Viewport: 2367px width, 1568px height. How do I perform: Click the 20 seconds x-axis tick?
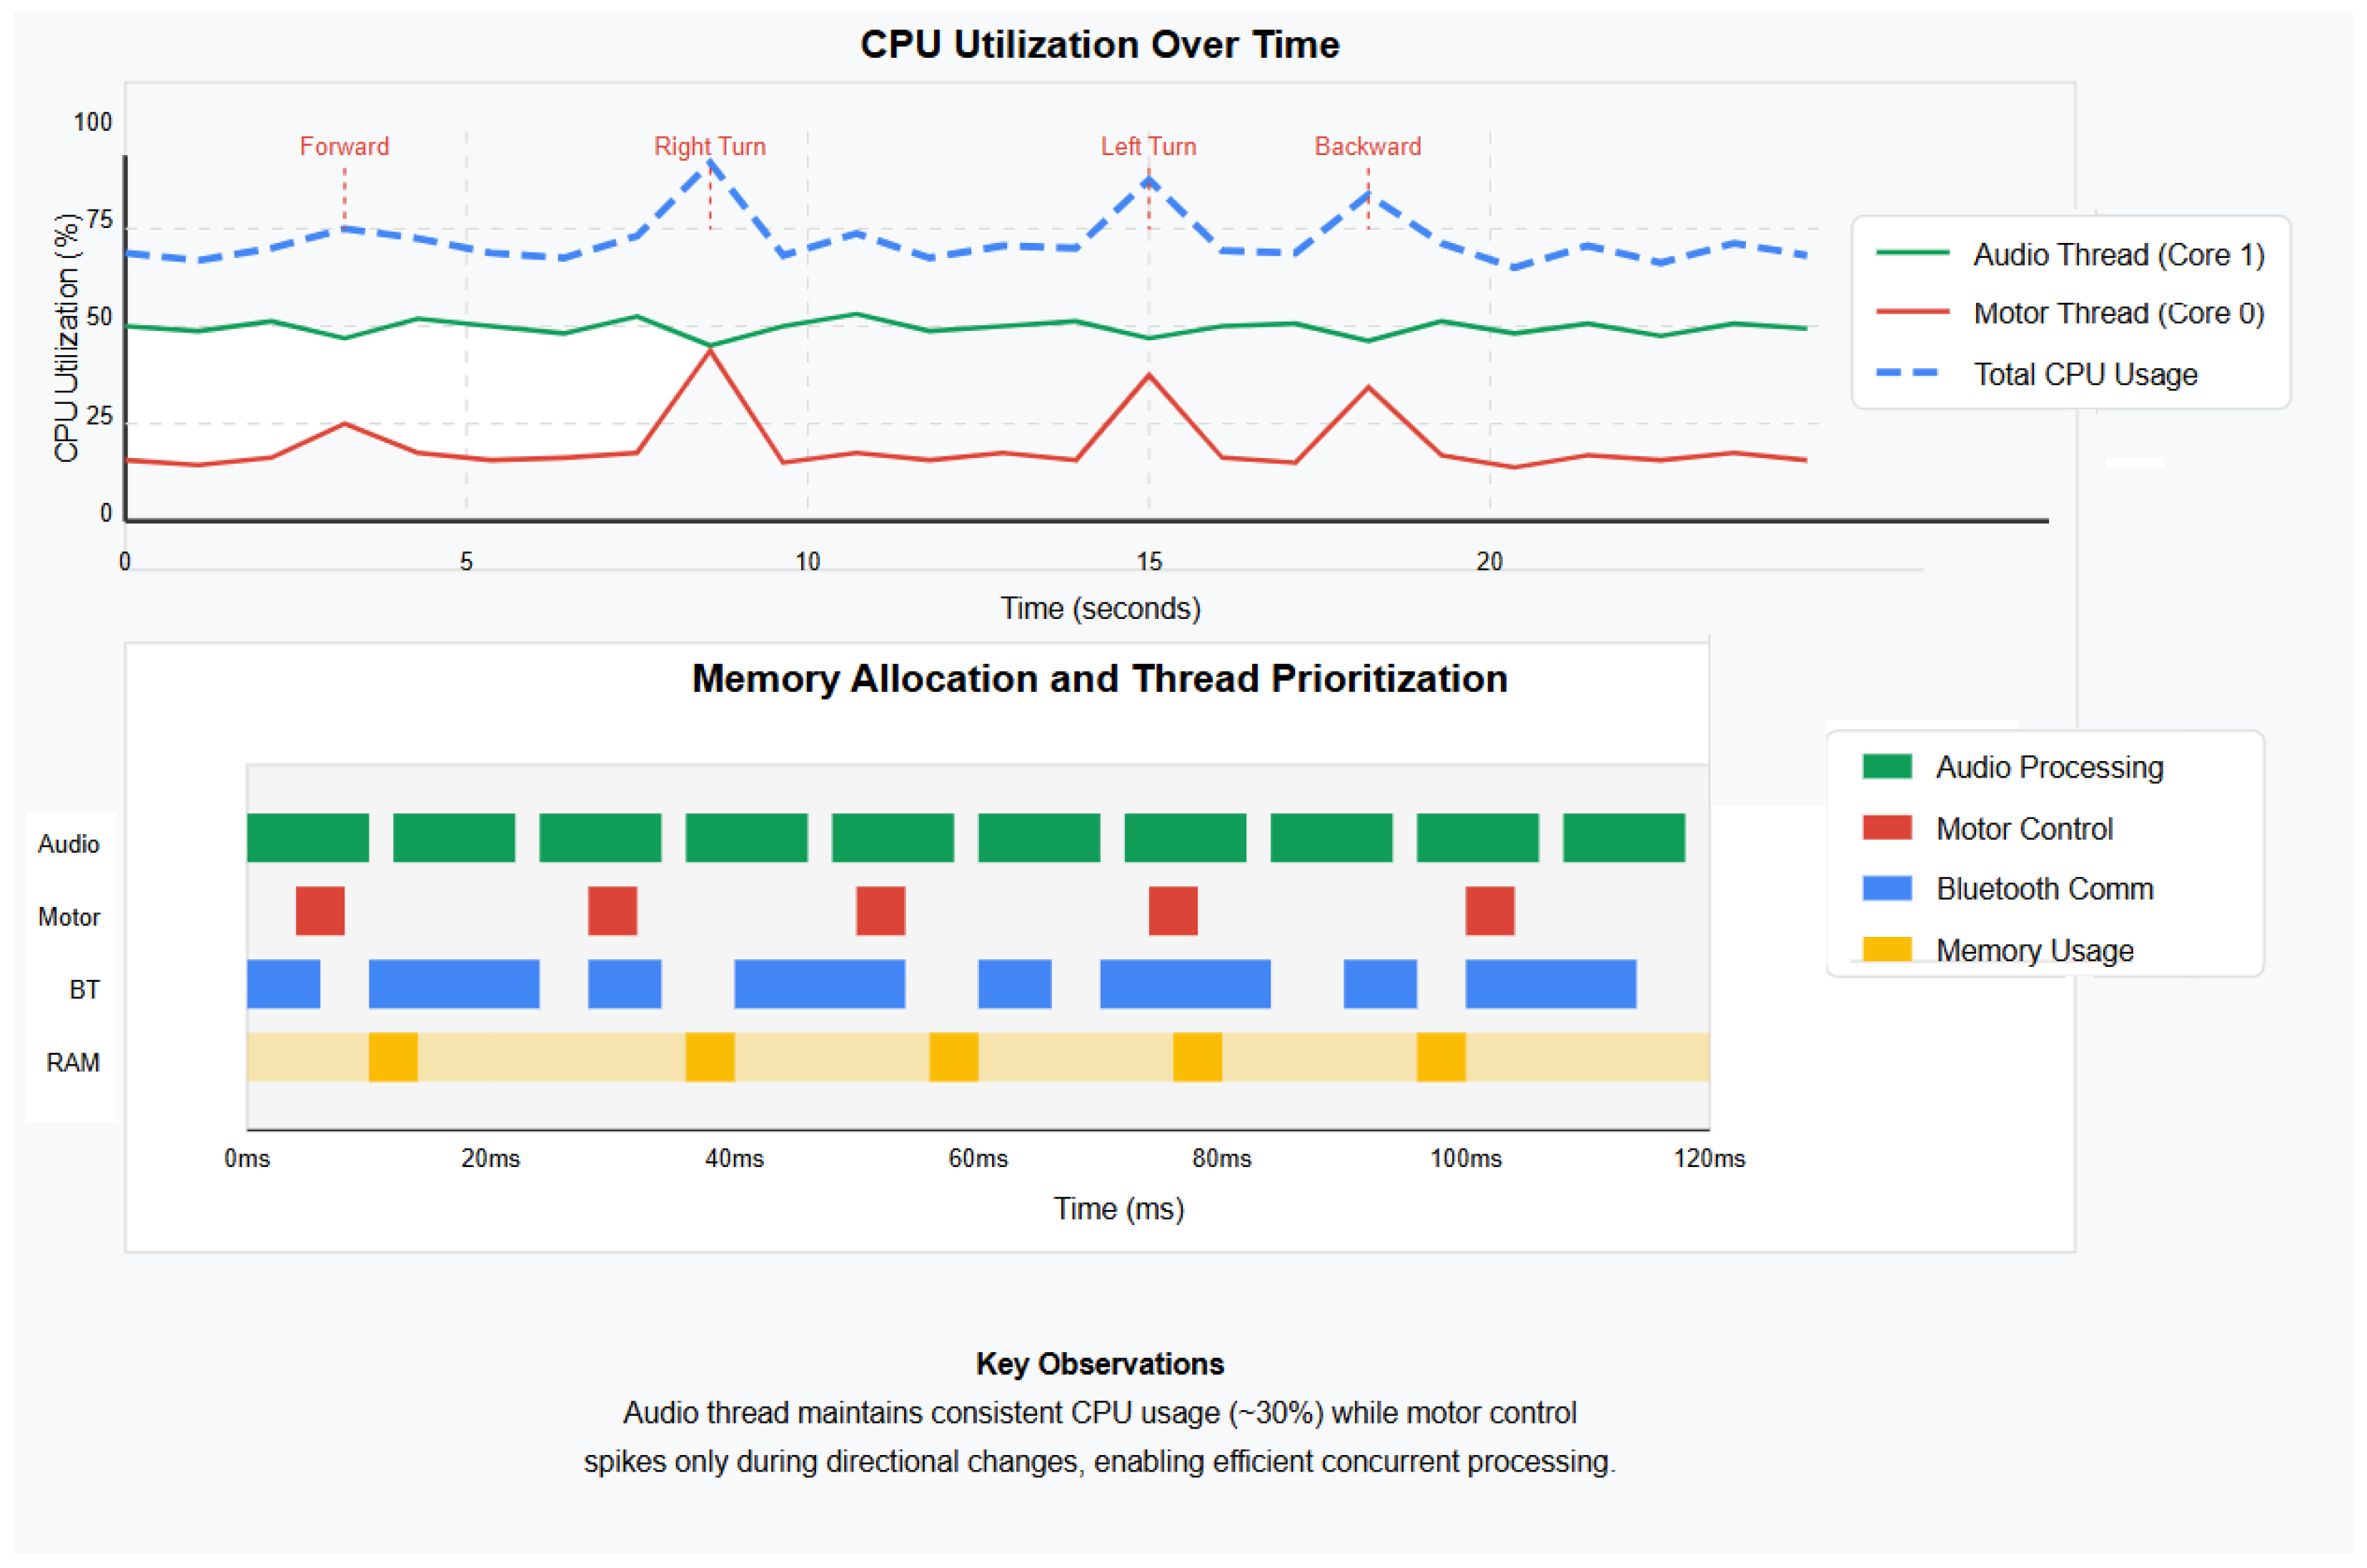click(x=1490, y=562)
